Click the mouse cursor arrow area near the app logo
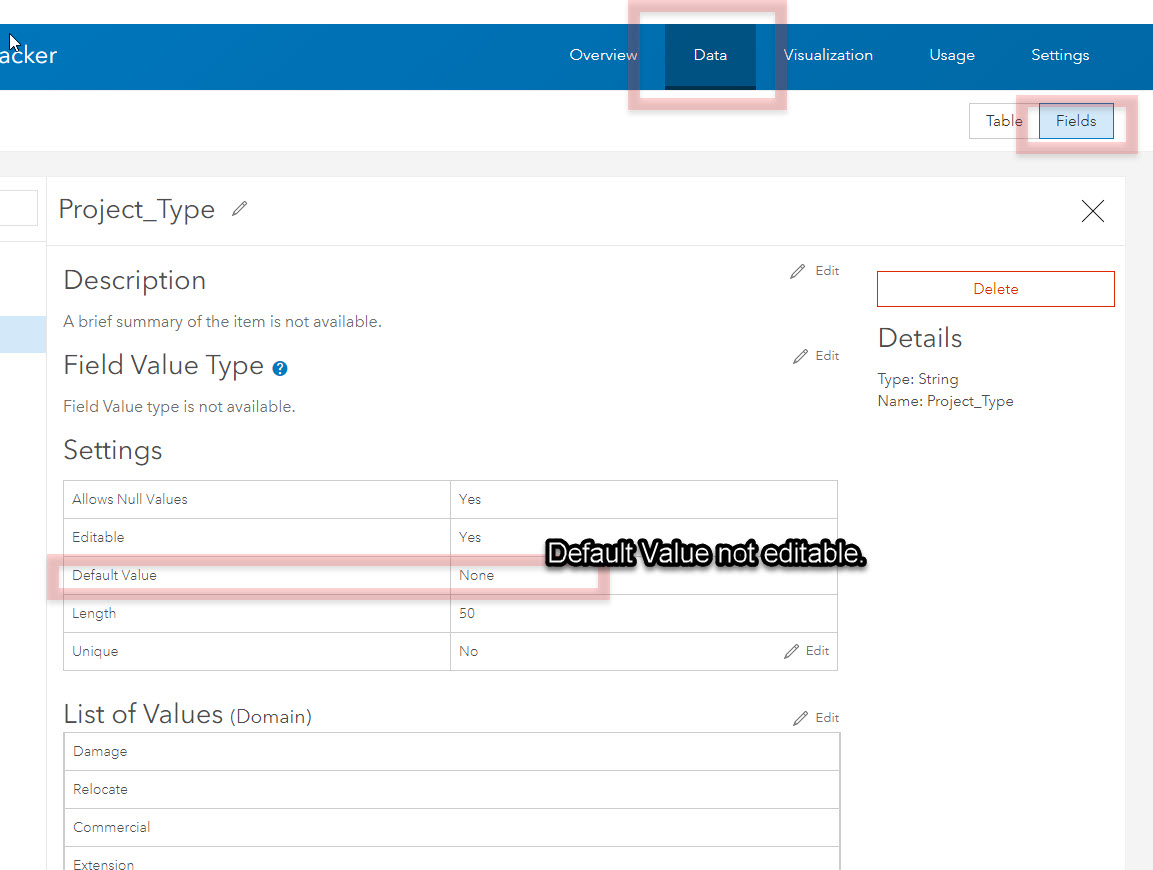 13,41
